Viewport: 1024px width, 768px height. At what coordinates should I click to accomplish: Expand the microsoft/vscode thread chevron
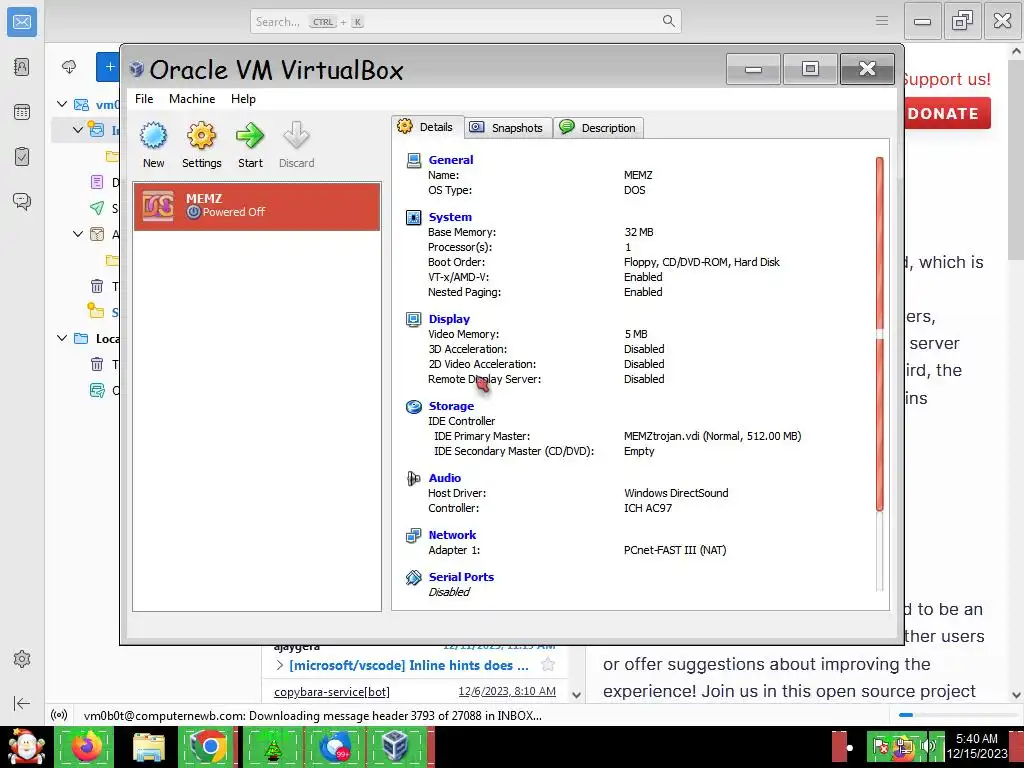(x=280, y=665)
